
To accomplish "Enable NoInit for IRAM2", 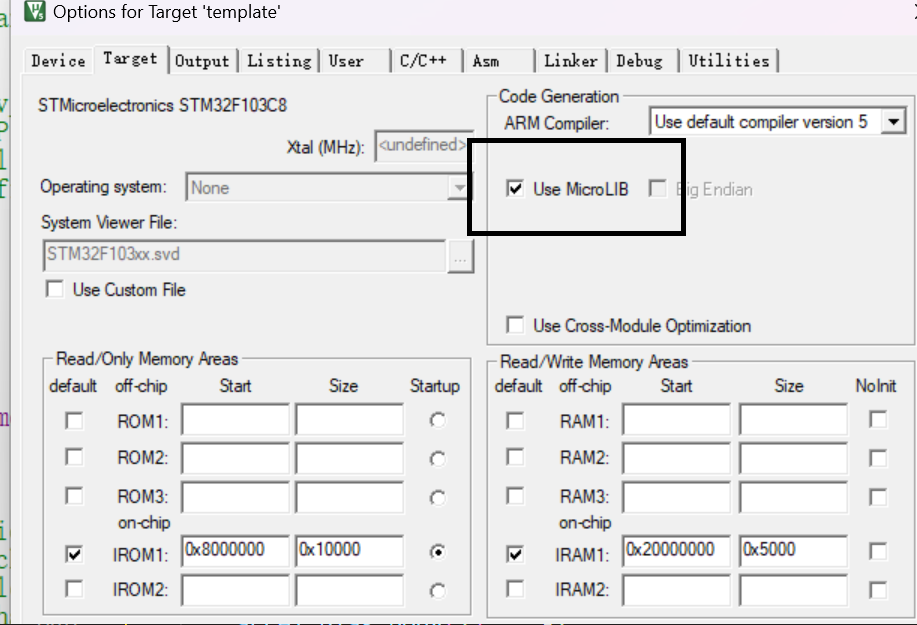I will click(x=878, y=589).
